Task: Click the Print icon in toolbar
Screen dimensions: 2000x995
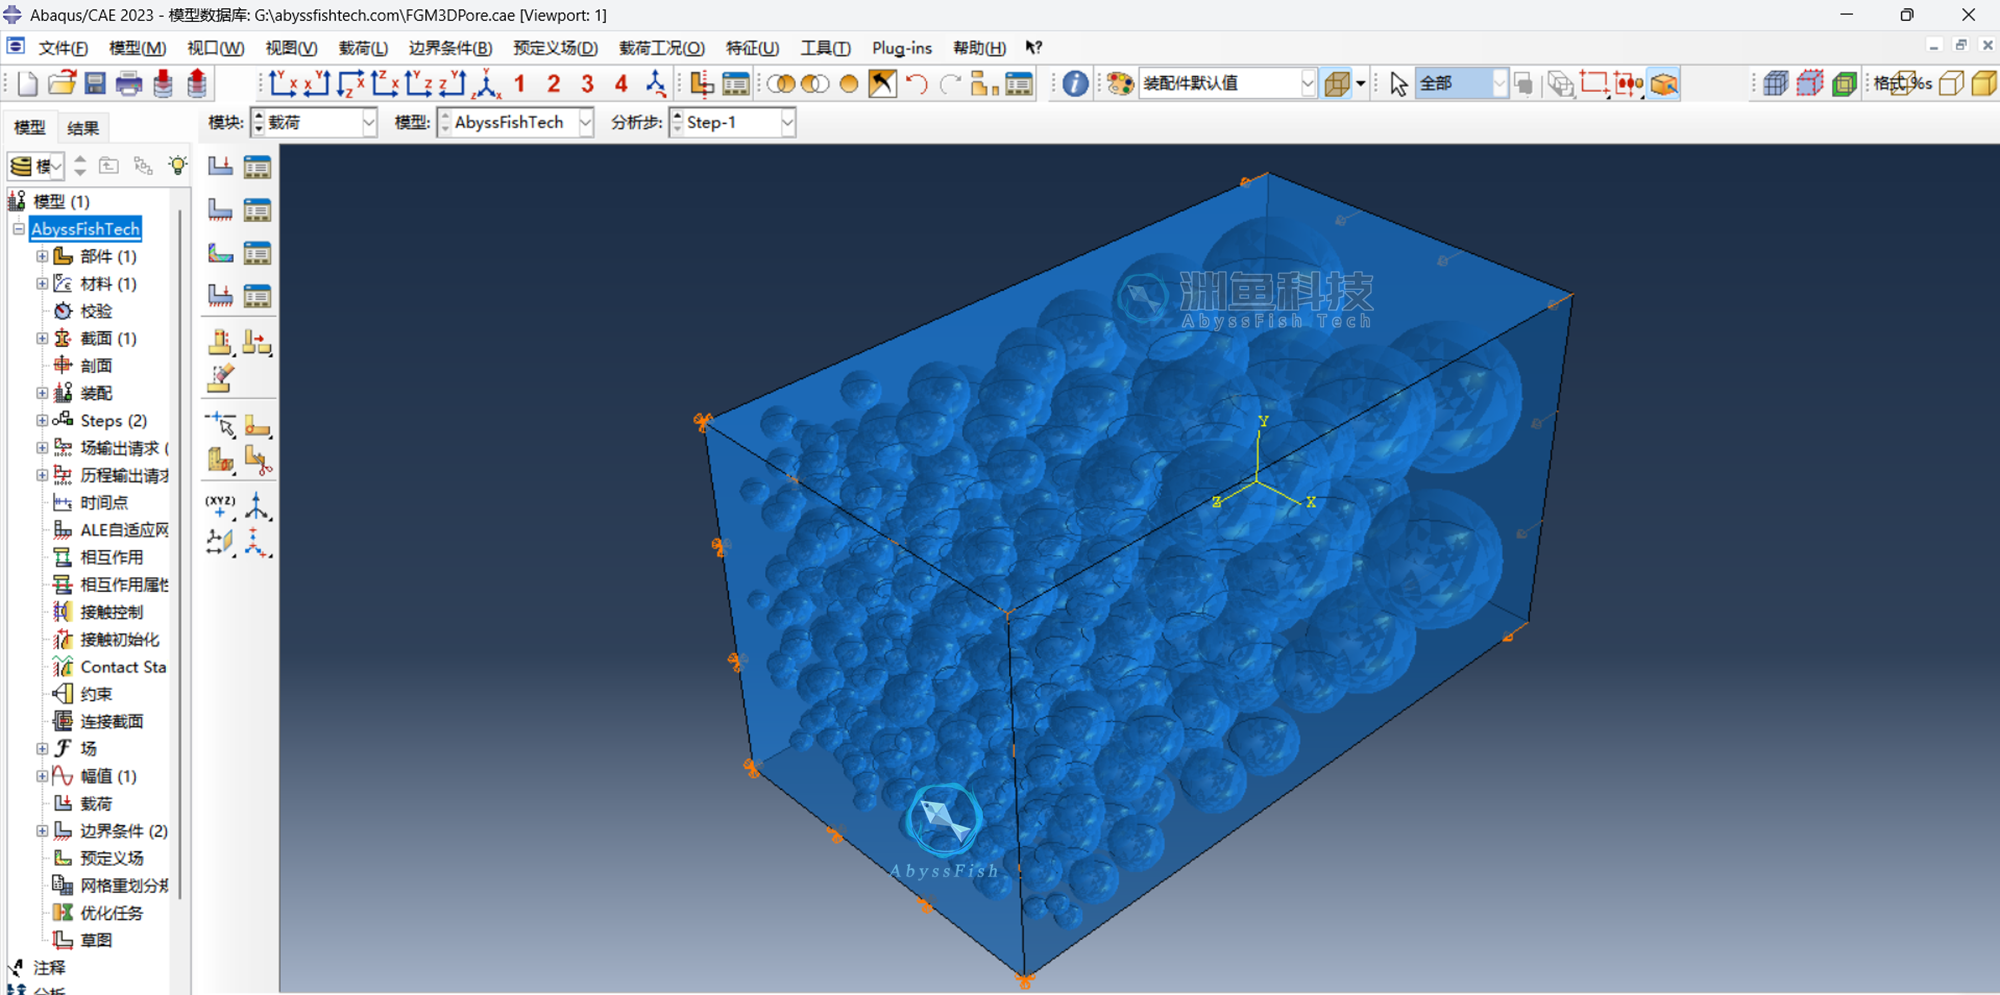Action: pos(129,83)
